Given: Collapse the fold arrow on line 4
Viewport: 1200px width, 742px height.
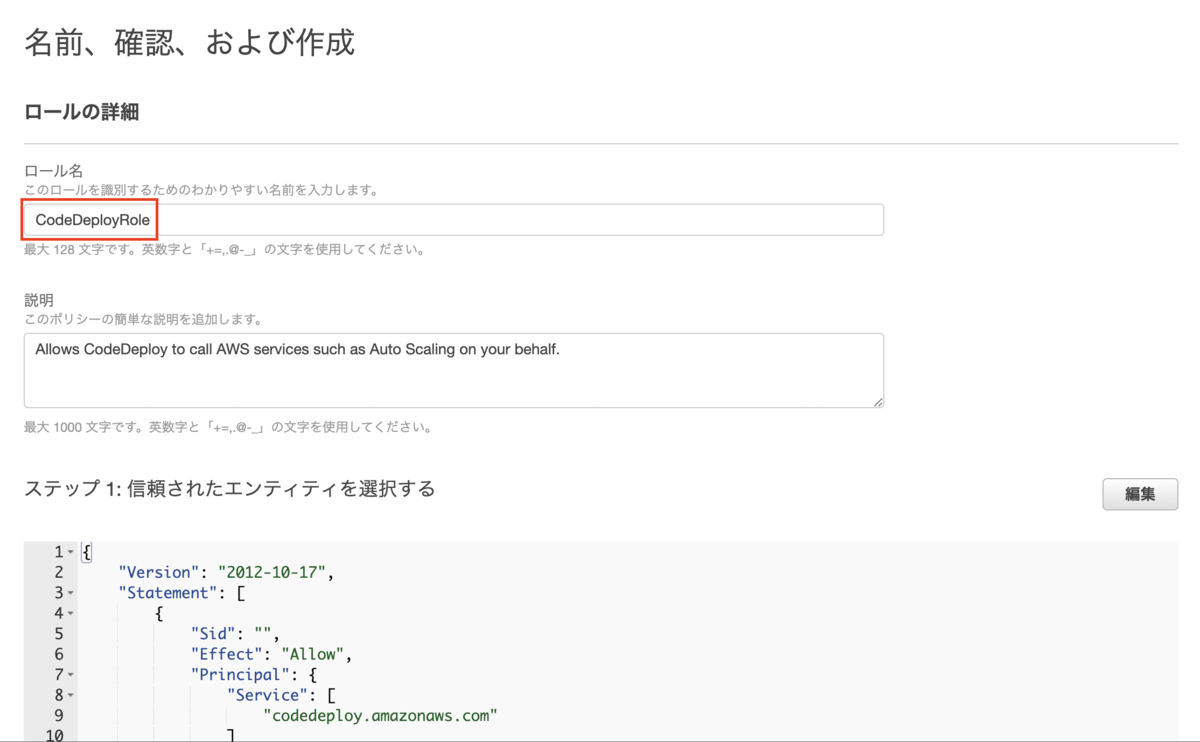Looking at the screenshot, I should [71, 613].
